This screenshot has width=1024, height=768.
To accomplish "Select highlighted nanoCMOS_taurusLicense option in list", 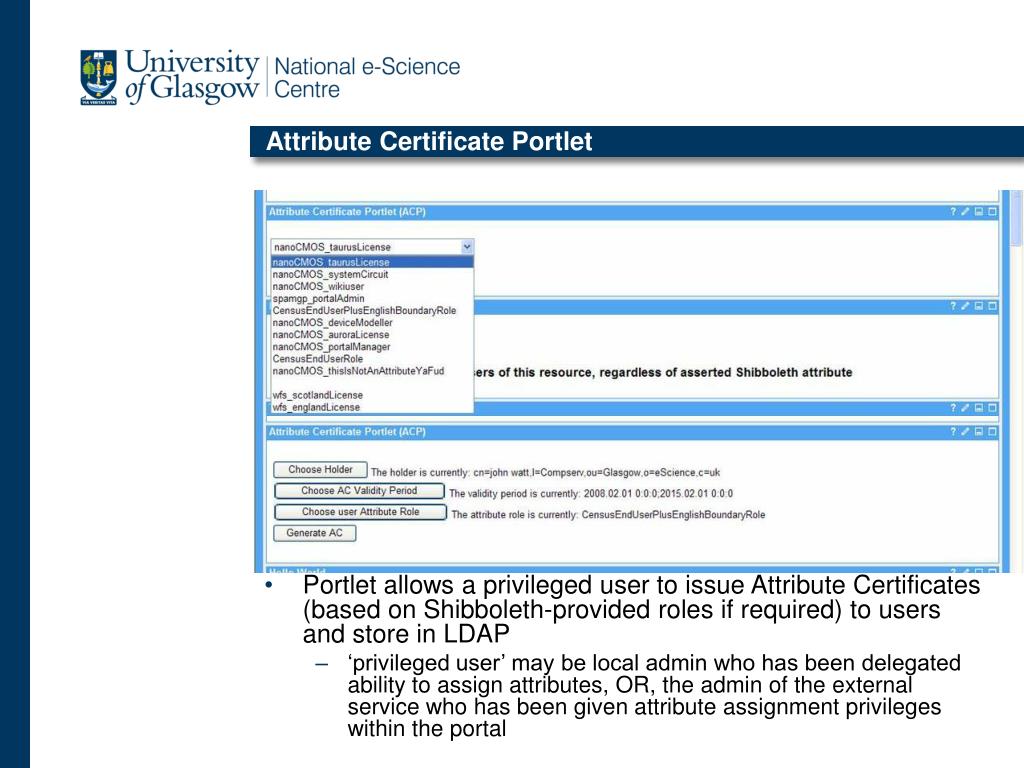I will pyautogui.click(x=372, y=262).
